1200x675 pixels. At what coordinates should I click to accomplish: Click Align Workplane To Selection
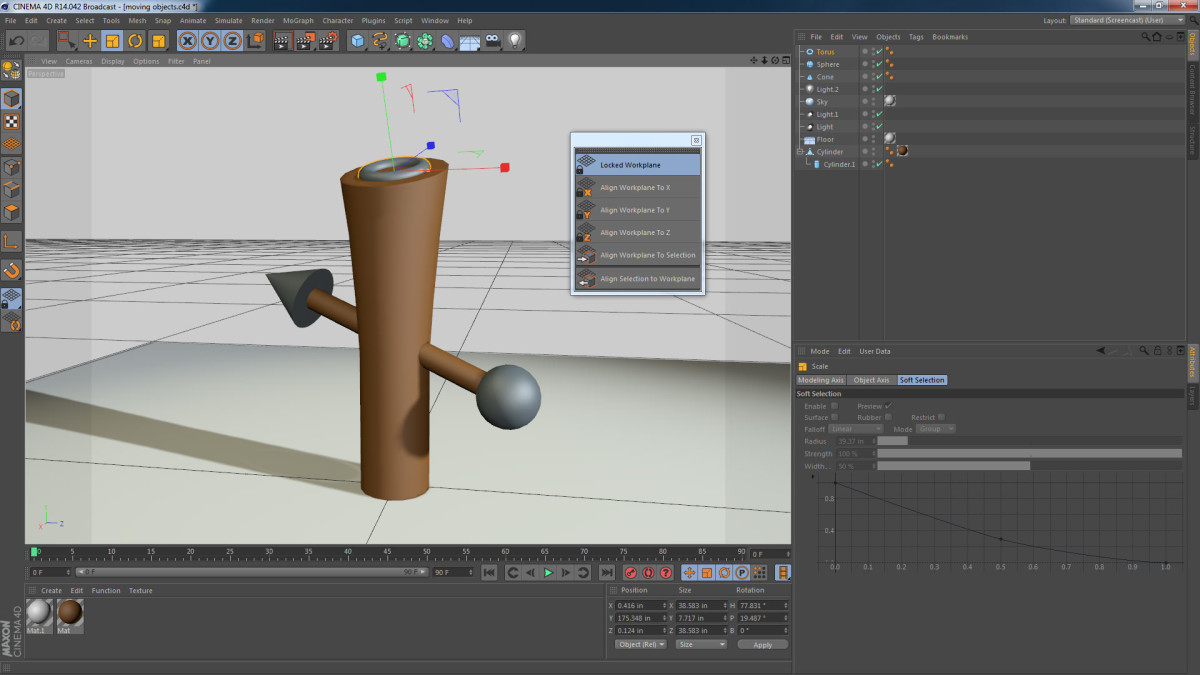647,255
